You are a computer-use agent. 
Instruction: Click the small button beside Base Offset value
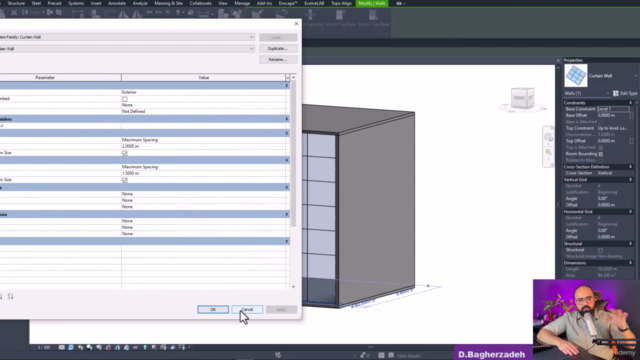pyautogui.click(x=631, y=116)
